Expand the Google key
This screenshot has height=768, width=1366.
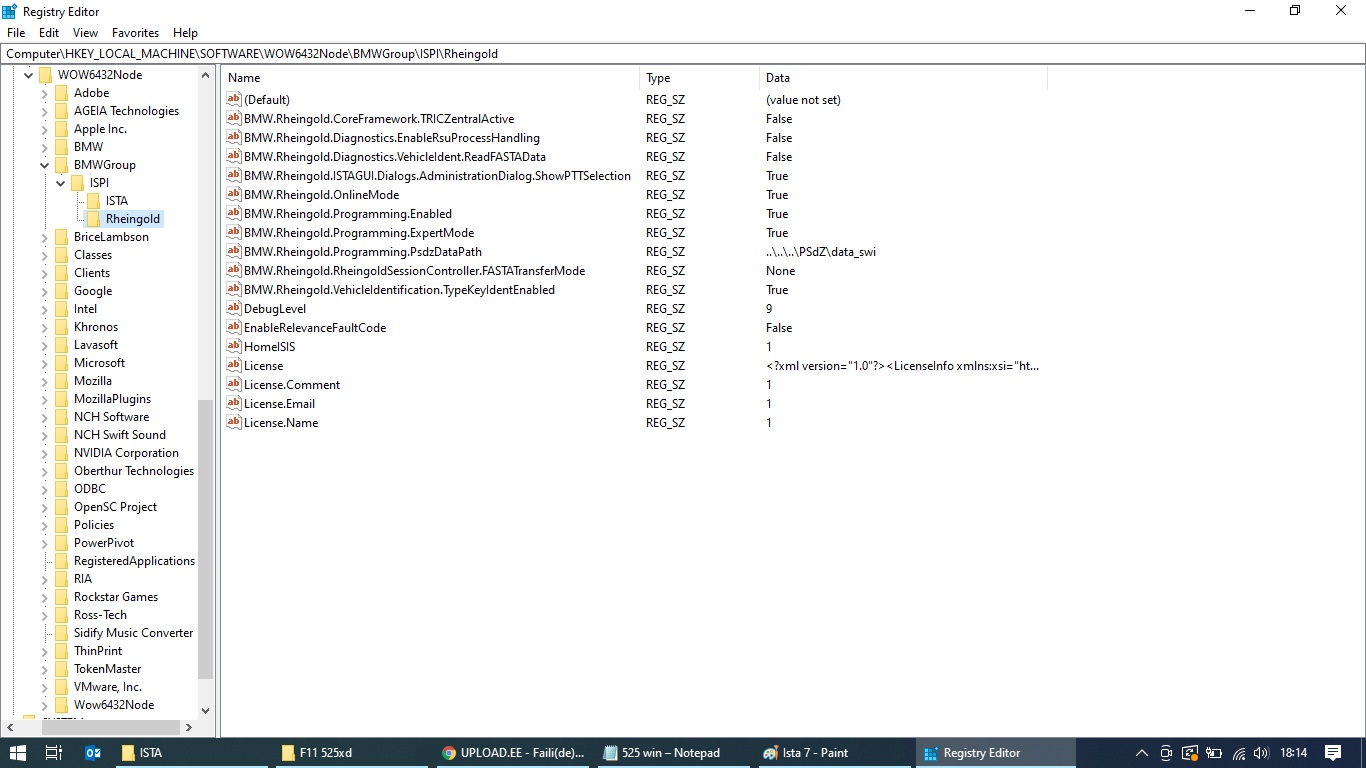pyautogui.click(x=44, y=291)
